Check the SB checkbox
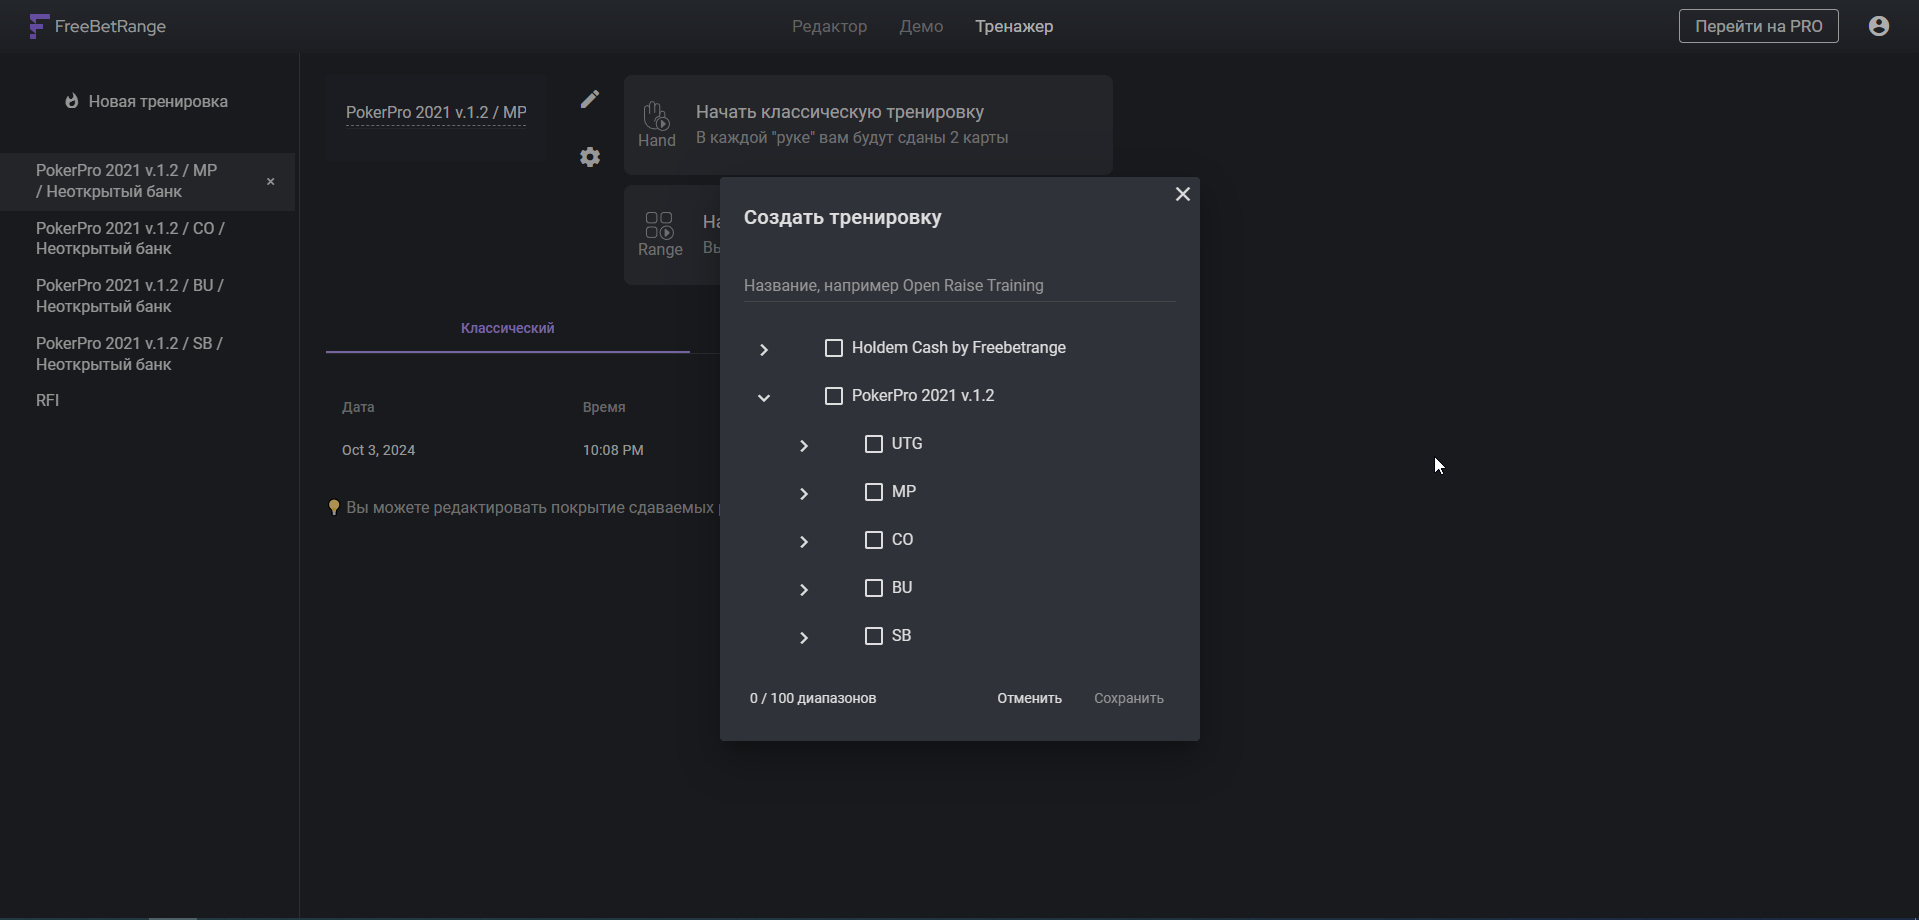Image resolution: width=1919 pixels, height=920 pixels. click(874, 636)
